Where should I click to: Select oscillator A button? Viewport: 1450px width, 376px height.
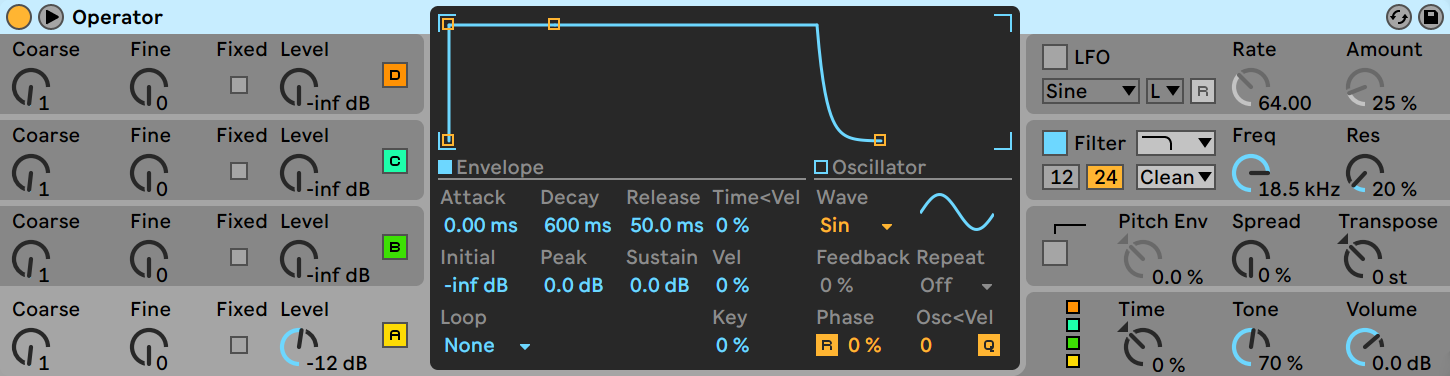click(x=395, y=335)
